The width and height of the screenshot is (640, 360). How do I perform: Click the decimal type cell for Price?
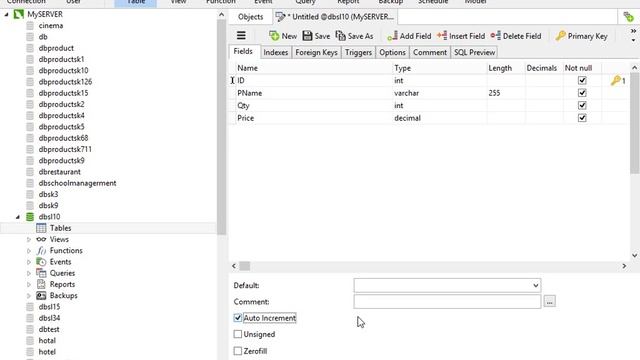[x=440, y=118]
